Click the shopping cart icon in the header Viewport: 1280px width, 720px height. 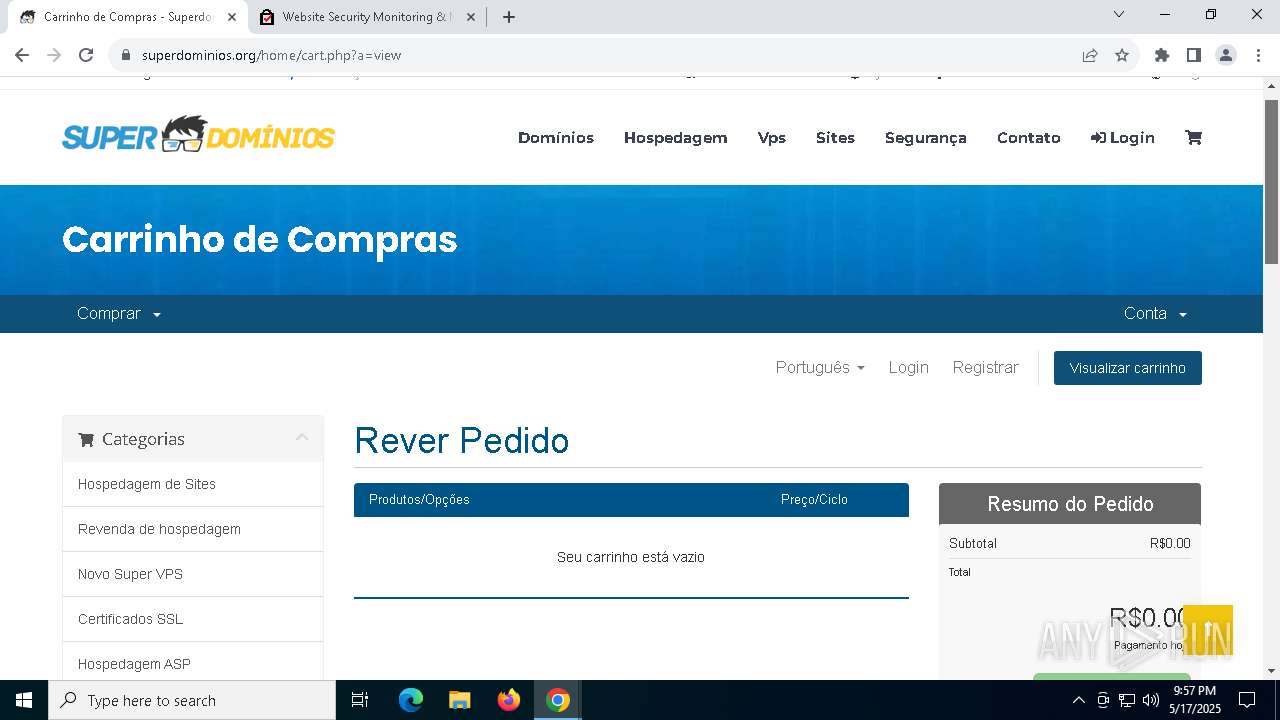tap(1193, 138)
